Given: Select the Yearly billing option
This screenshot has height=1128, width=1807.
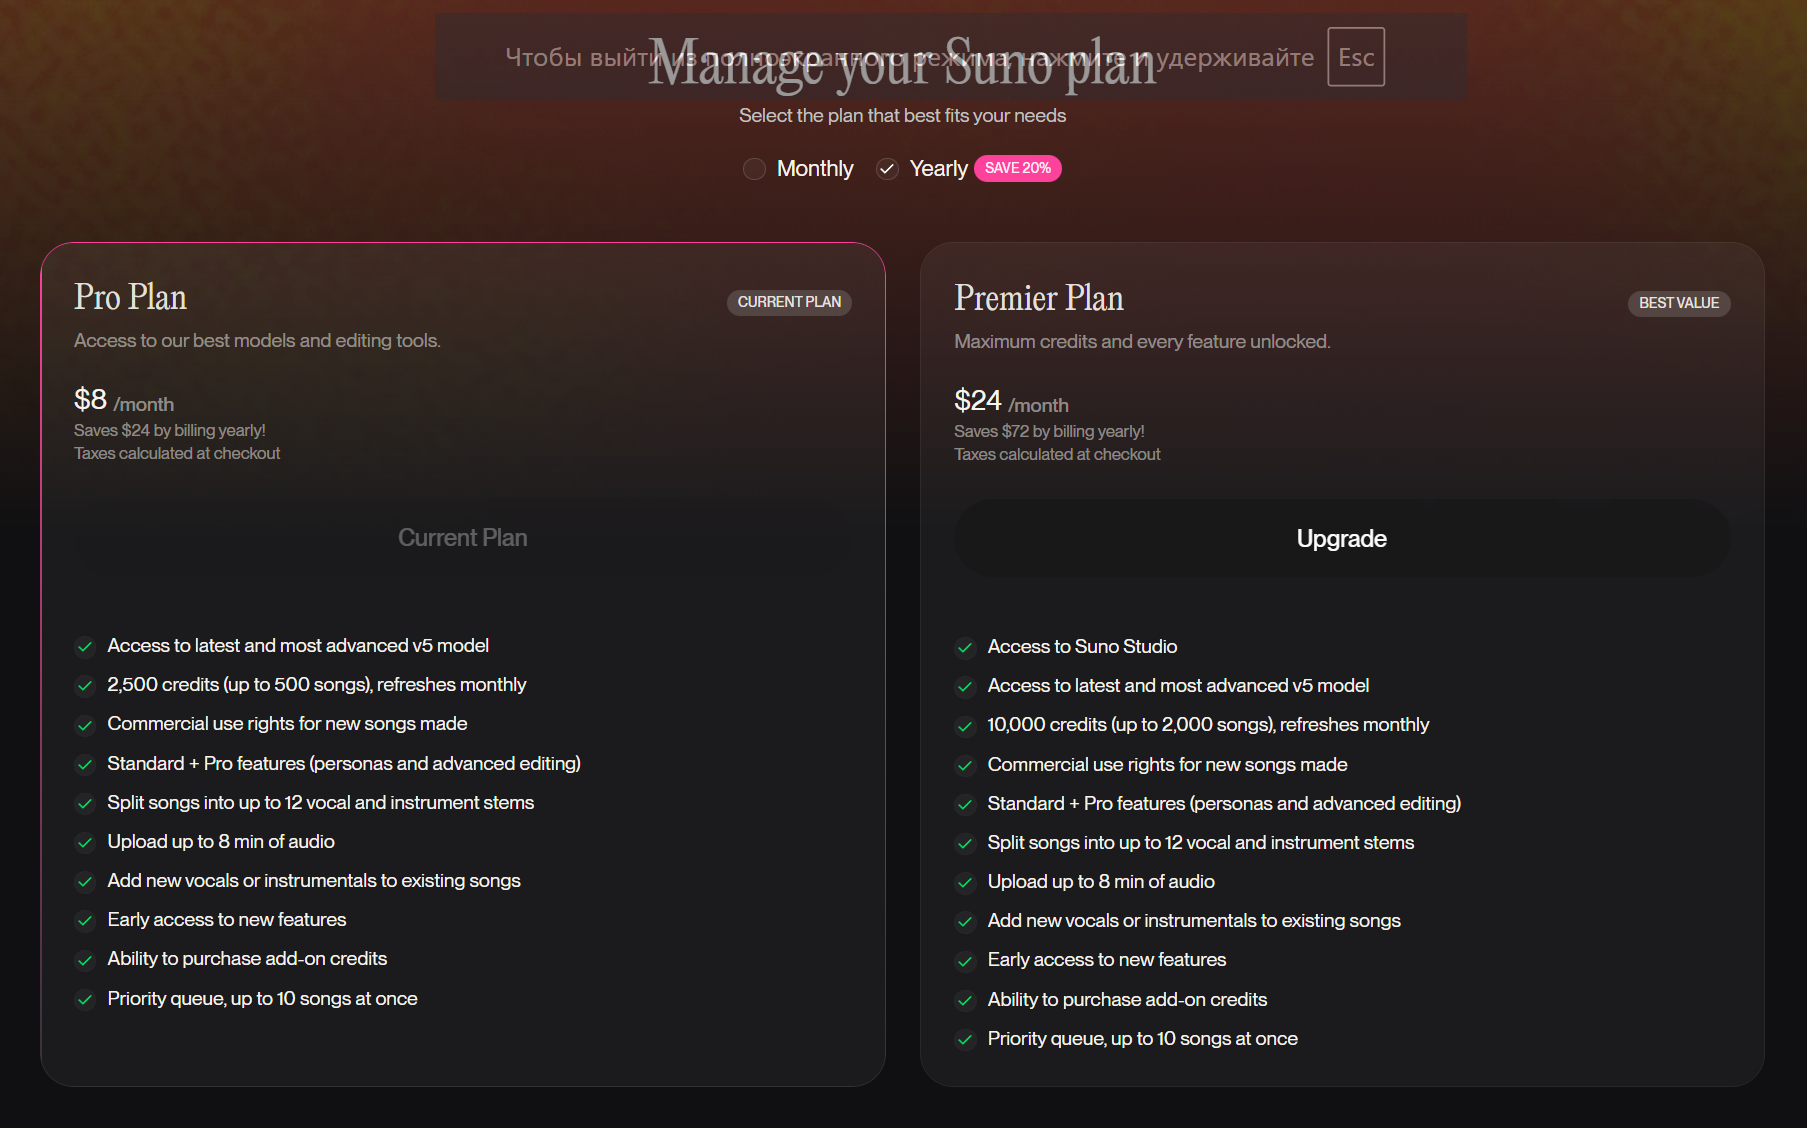Looking at the screenshot, I should point(887,169).
